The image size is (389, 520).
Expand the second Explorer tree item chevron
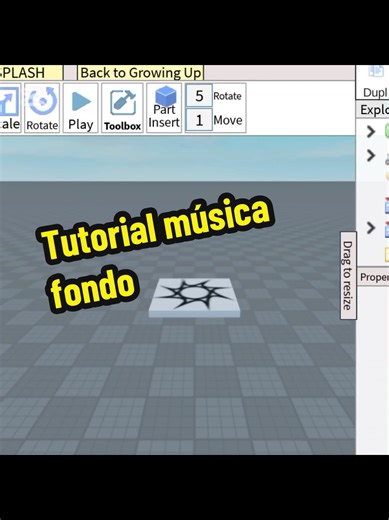tap(371, 155)
